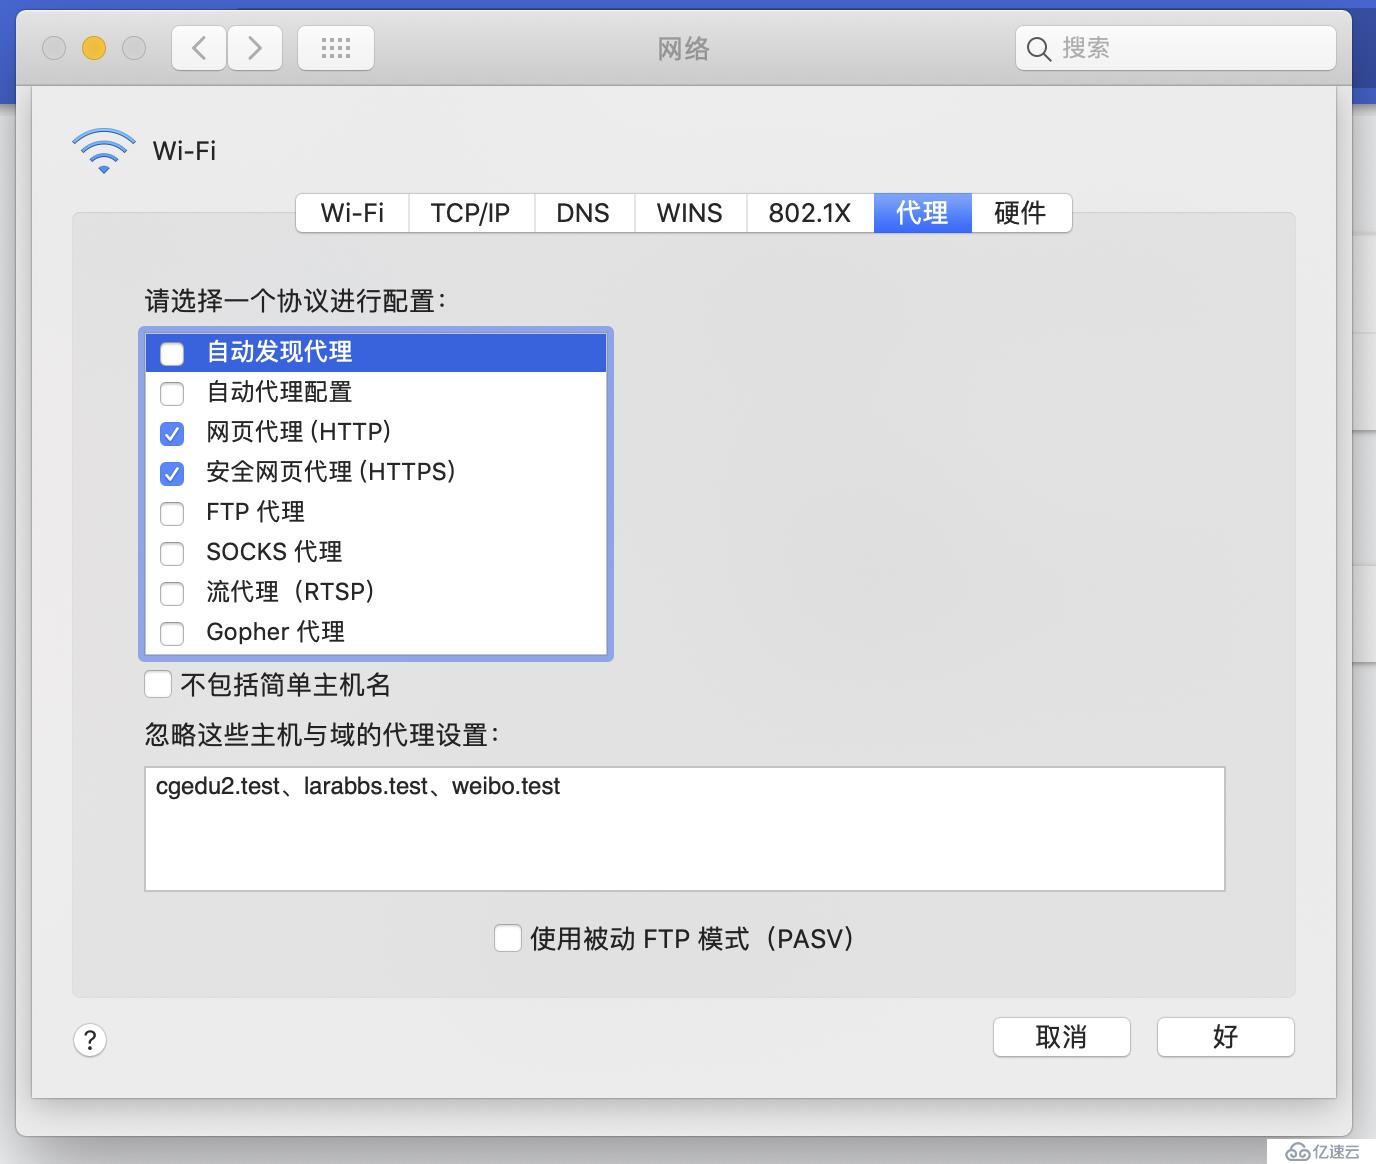This screenshot has width=1376, height=1164.
Task: Click the 不包括简单主机名 label
Action: (286, 685)
